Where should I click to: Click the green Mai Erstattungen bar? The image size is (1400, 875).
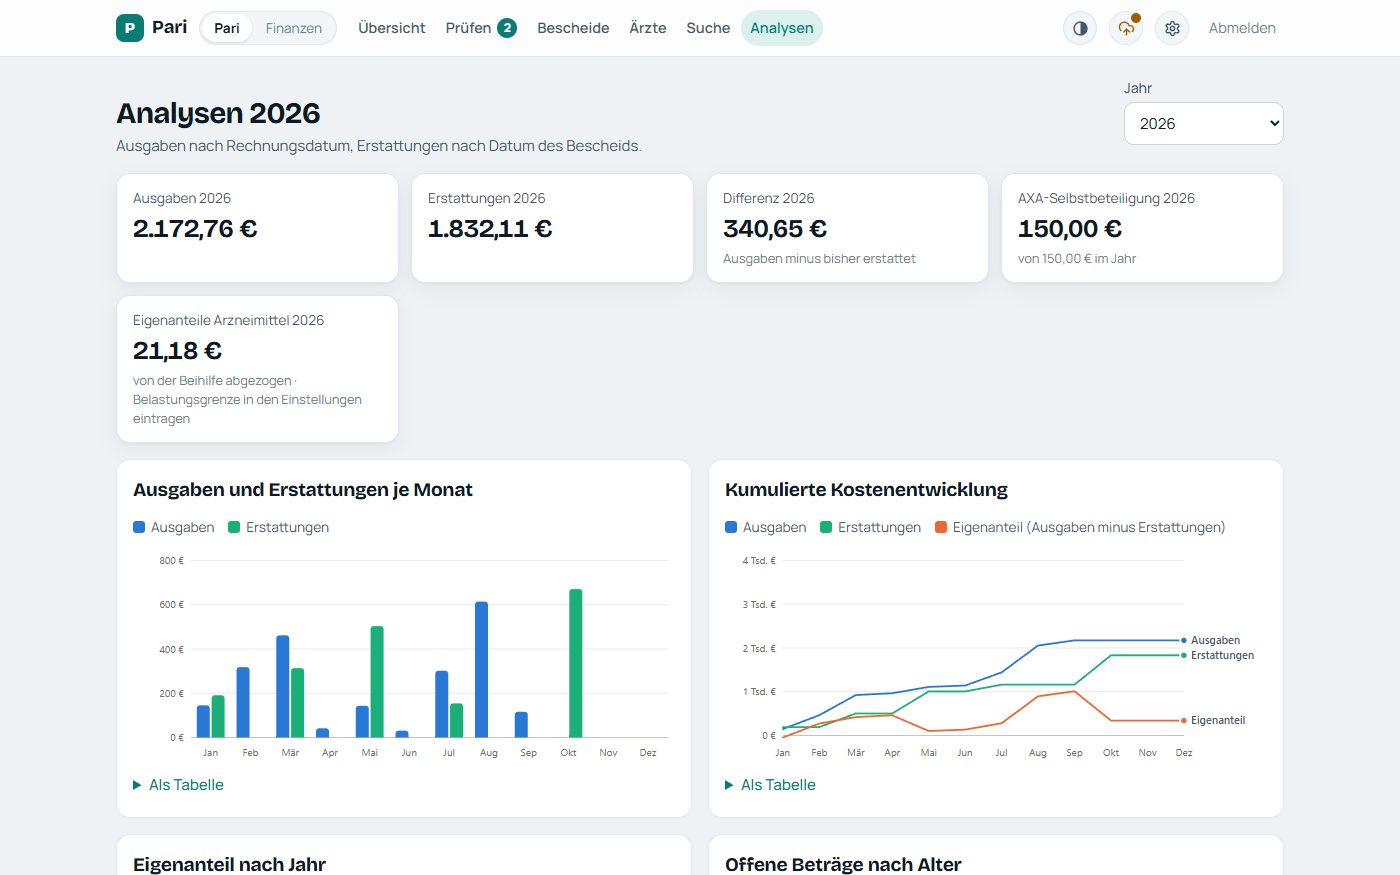coord(377,682)
